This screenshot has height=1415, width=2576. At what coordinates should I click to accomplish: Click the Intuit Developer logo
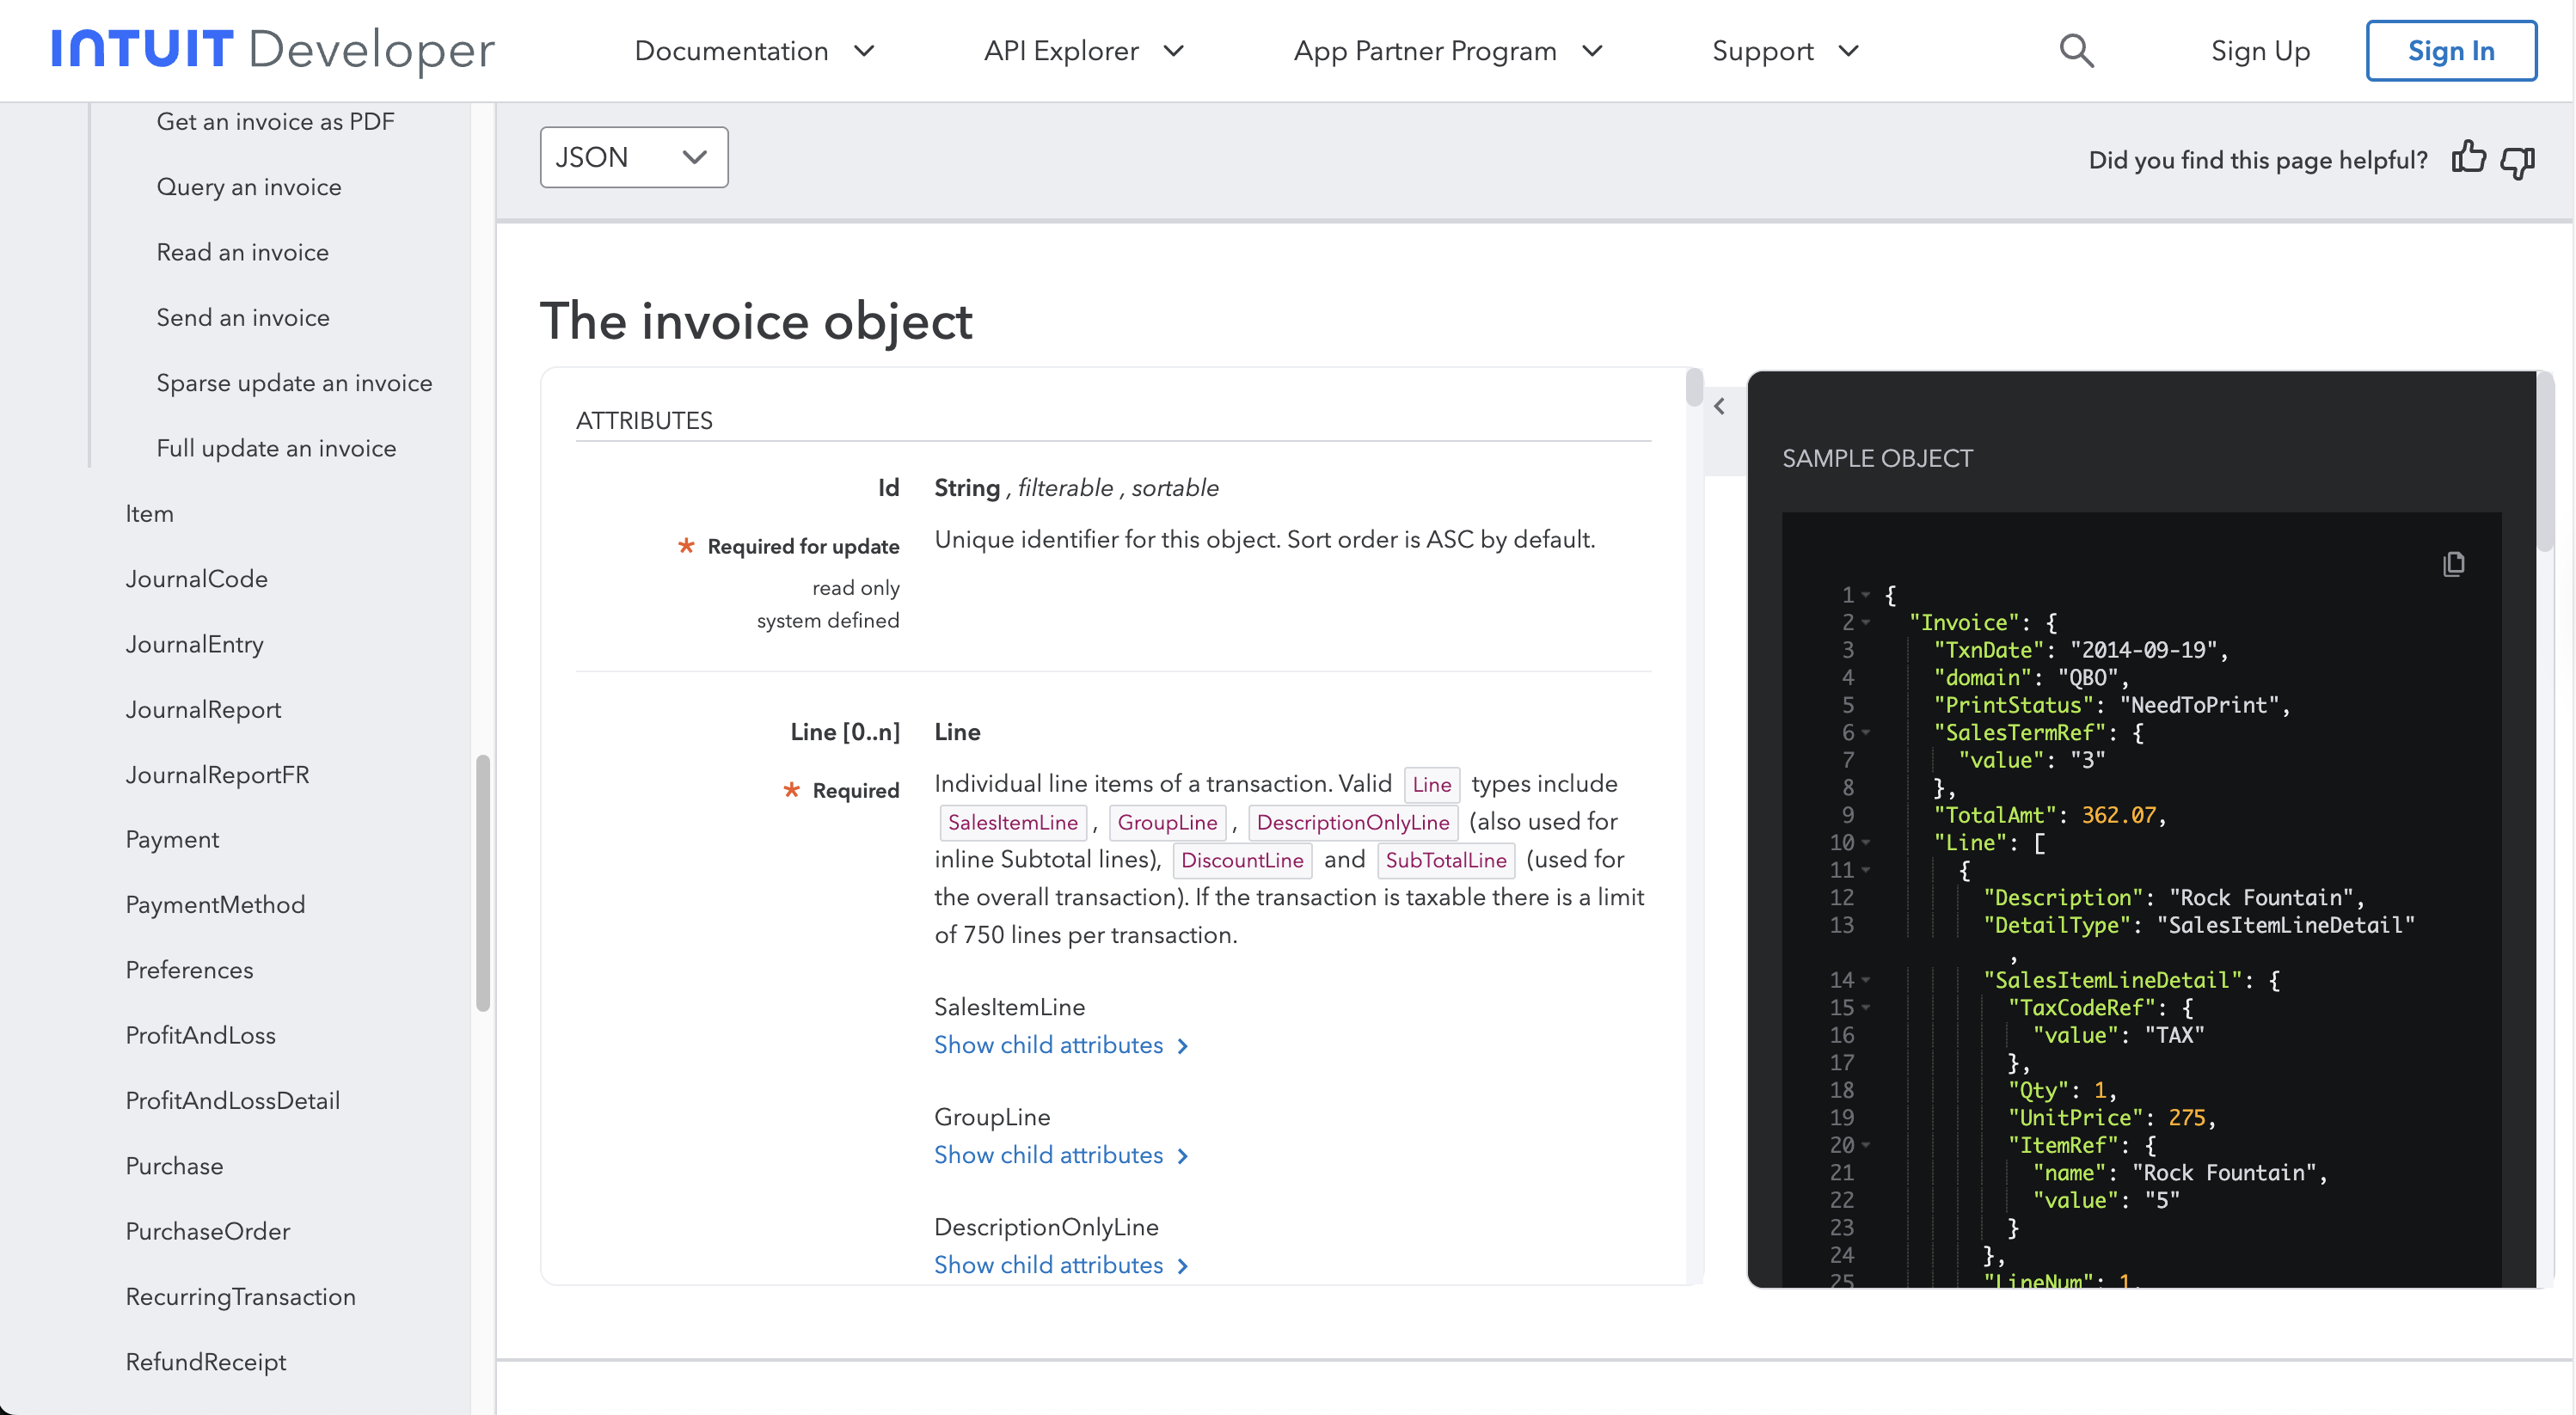271,50
